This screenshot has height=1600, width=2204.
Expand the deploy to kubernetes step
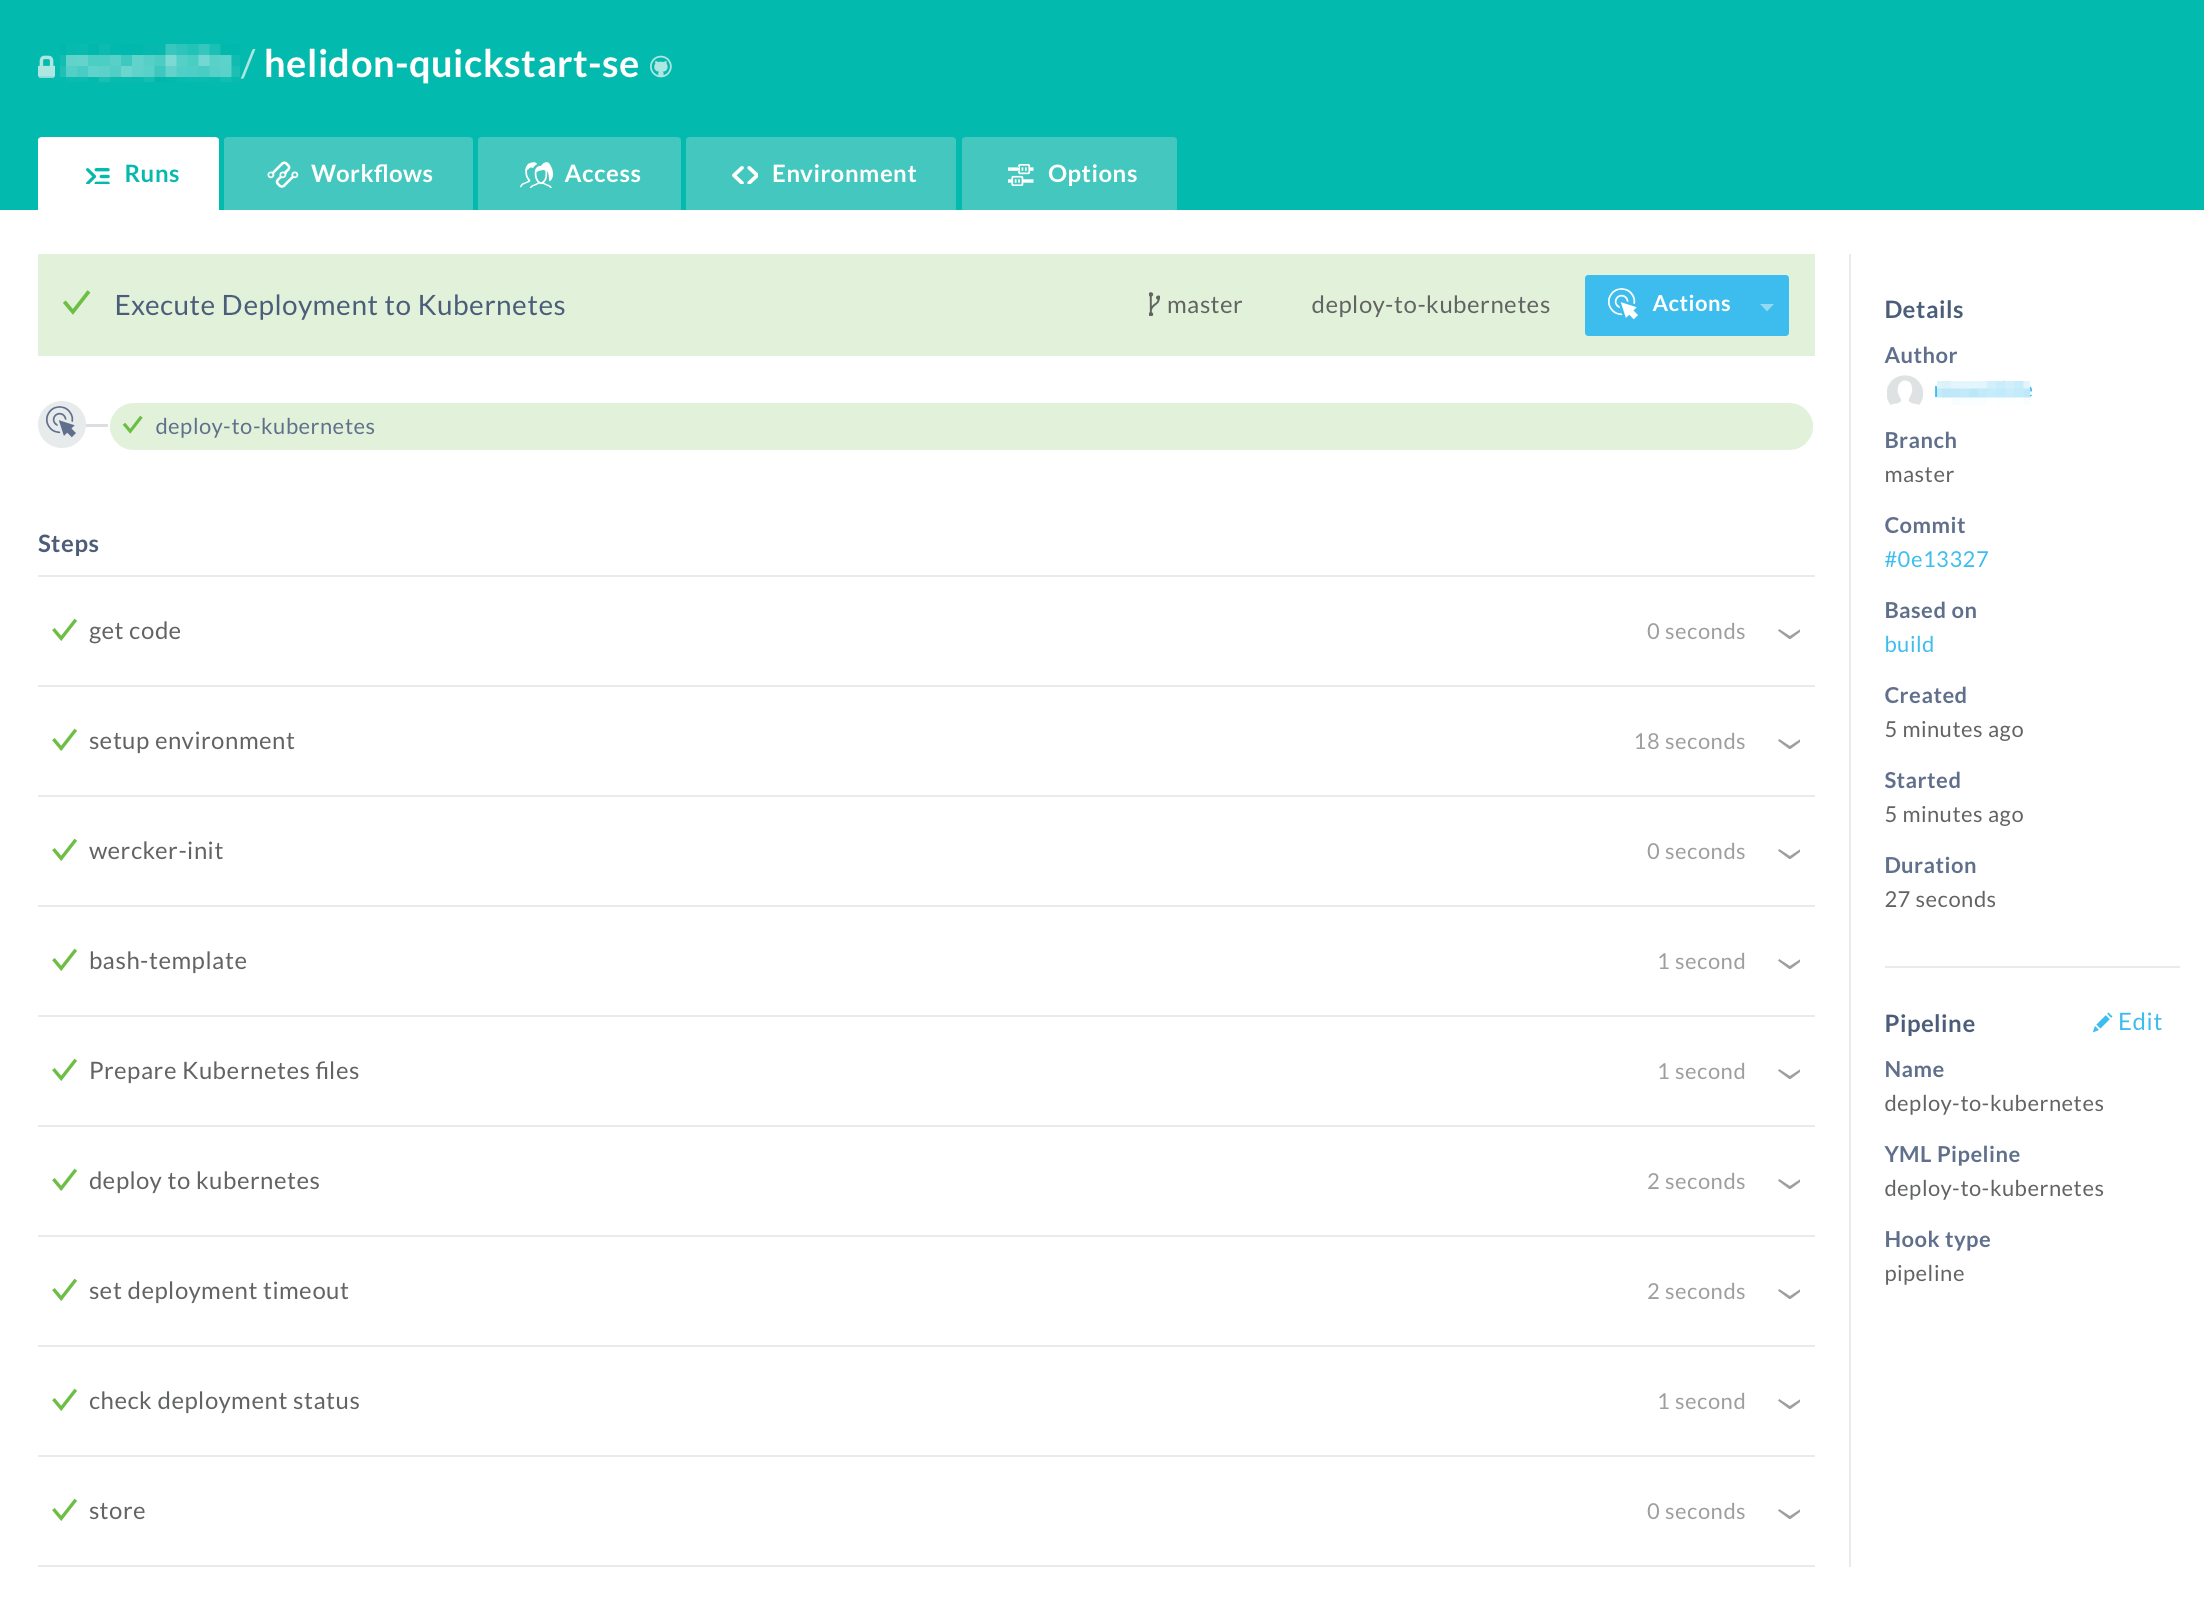tap(1789, 1183)
